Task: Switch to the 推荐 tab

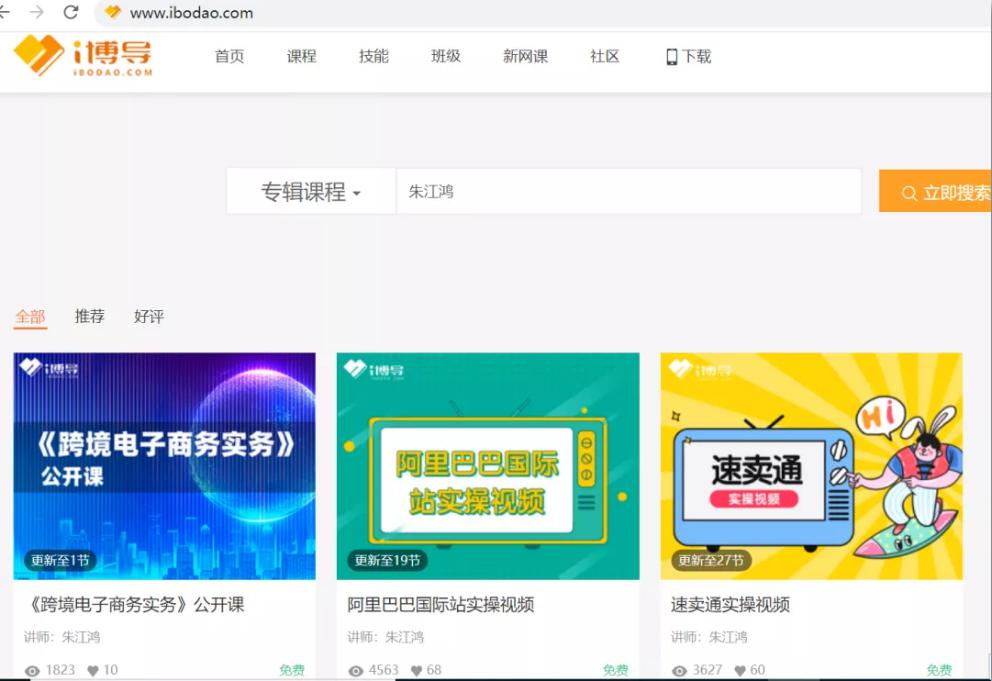Action: click(89, 316)
